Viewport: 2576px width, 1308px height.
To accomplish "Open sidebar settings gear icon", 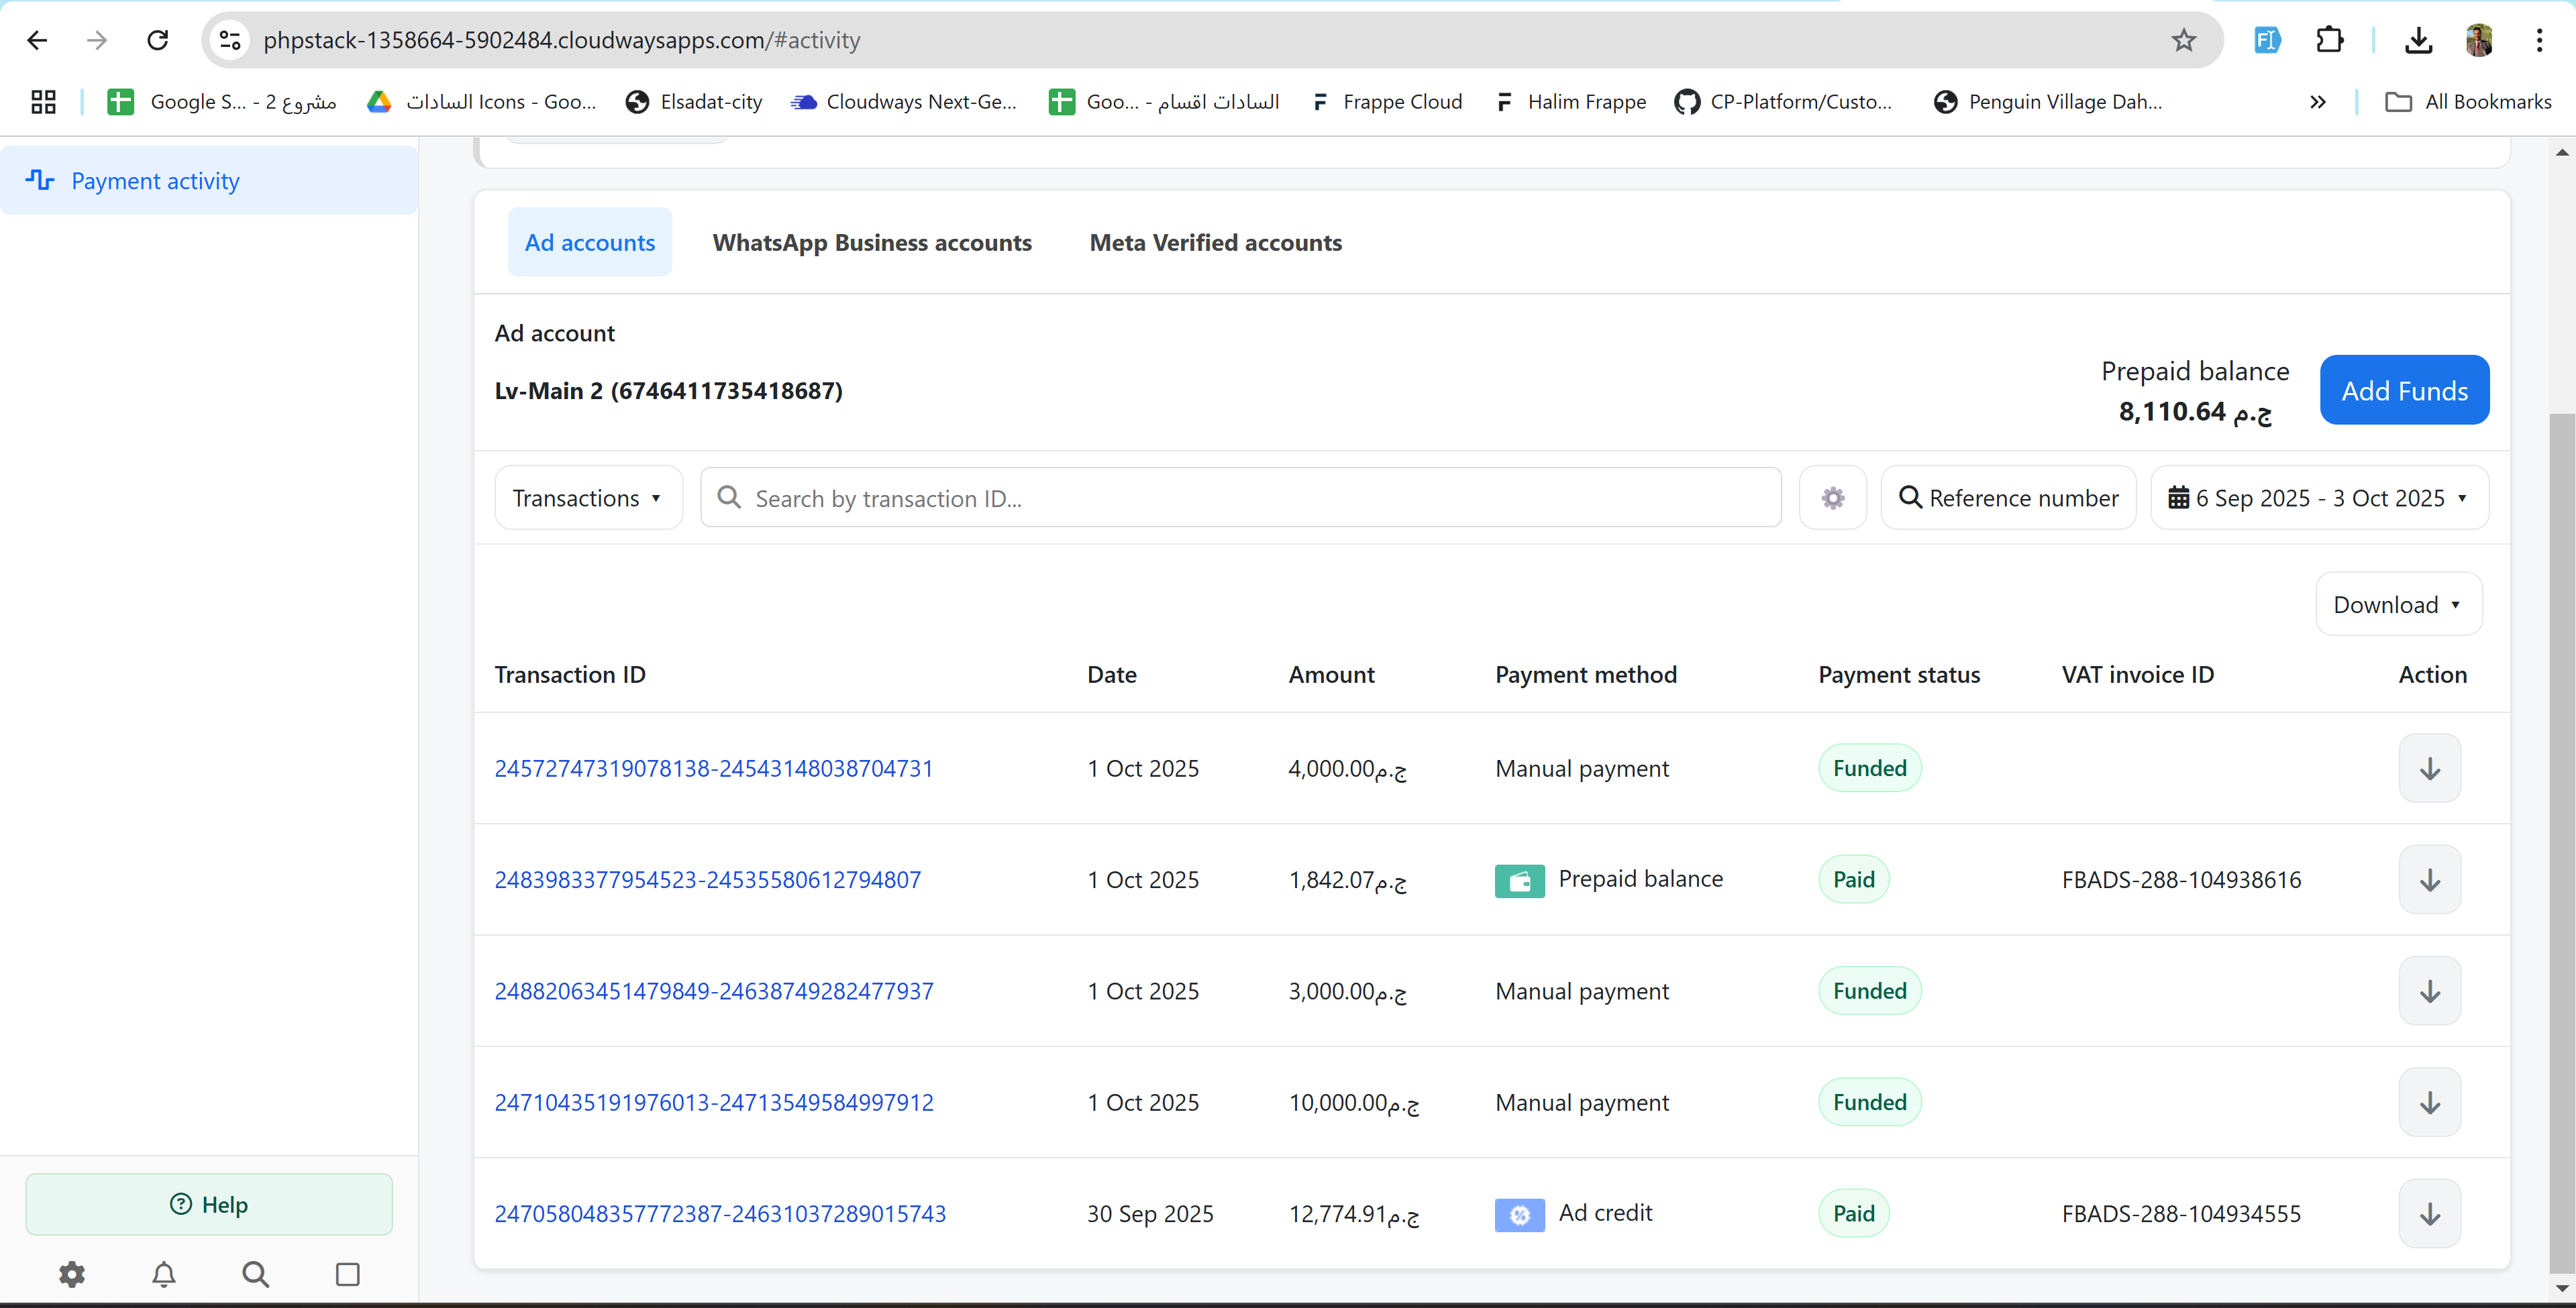I will [72, 1274].
